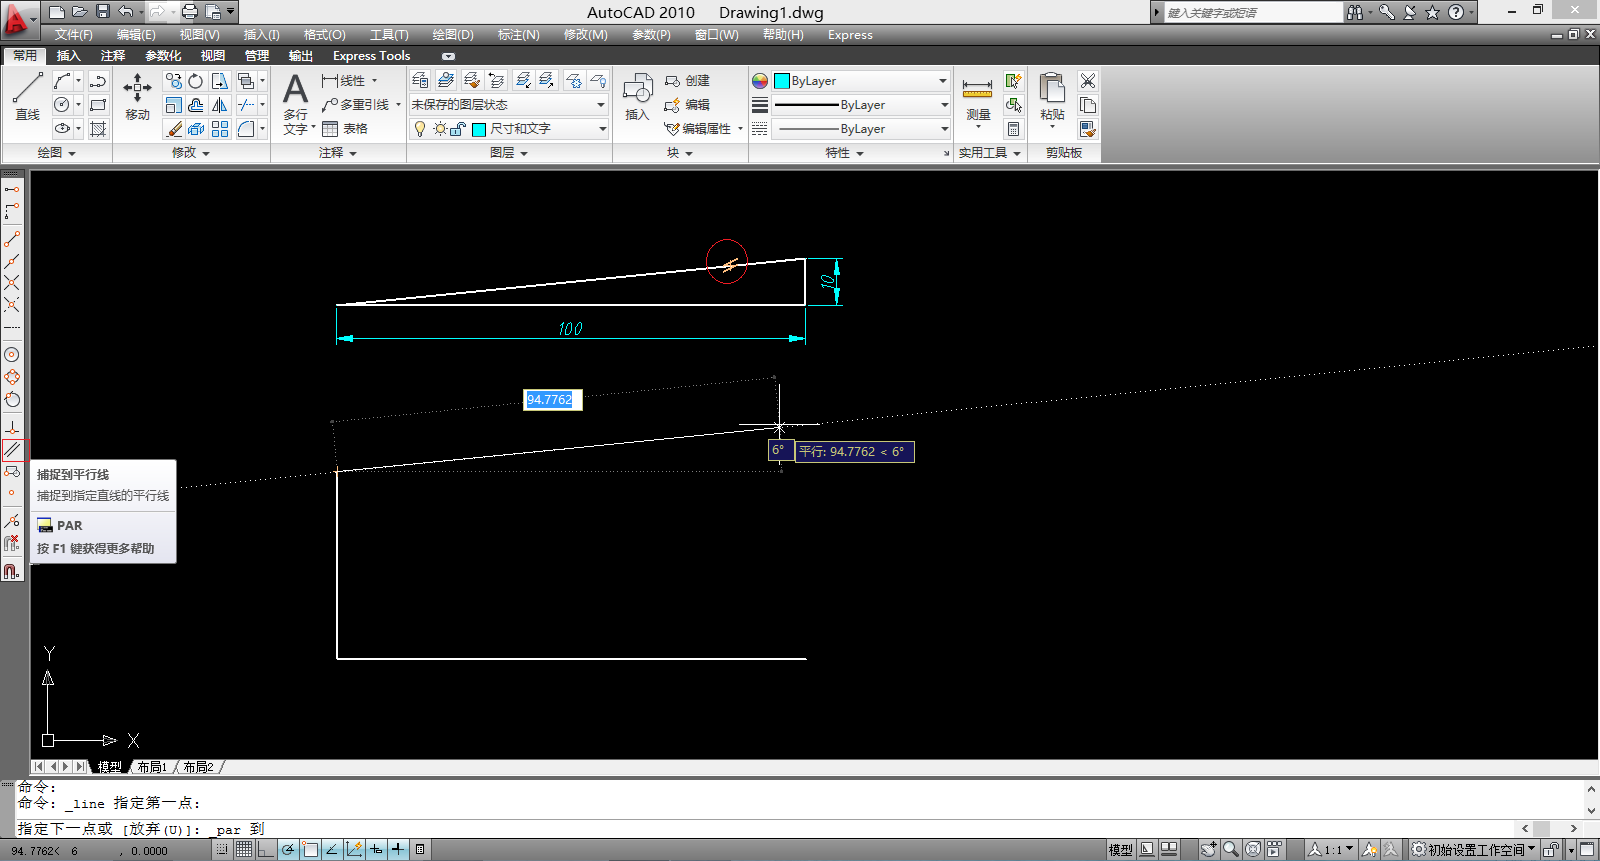Toggle Ortho mode in status bar

click(266, 850)
